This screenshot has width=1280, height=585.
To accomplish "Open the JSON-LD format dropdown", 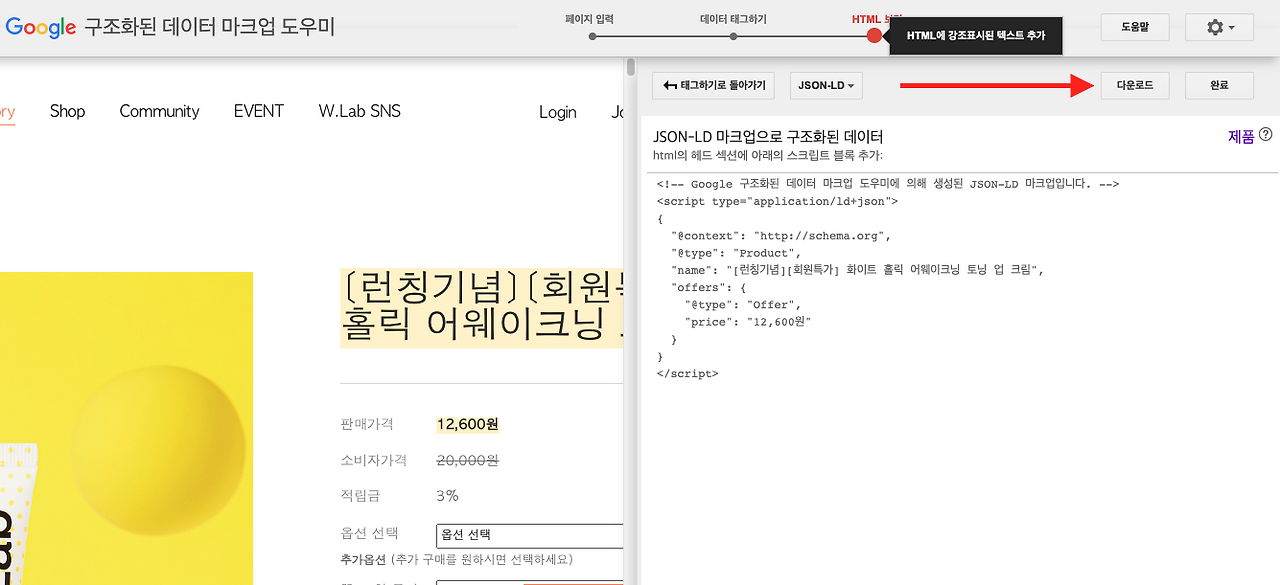I will [x=825, y=85].
